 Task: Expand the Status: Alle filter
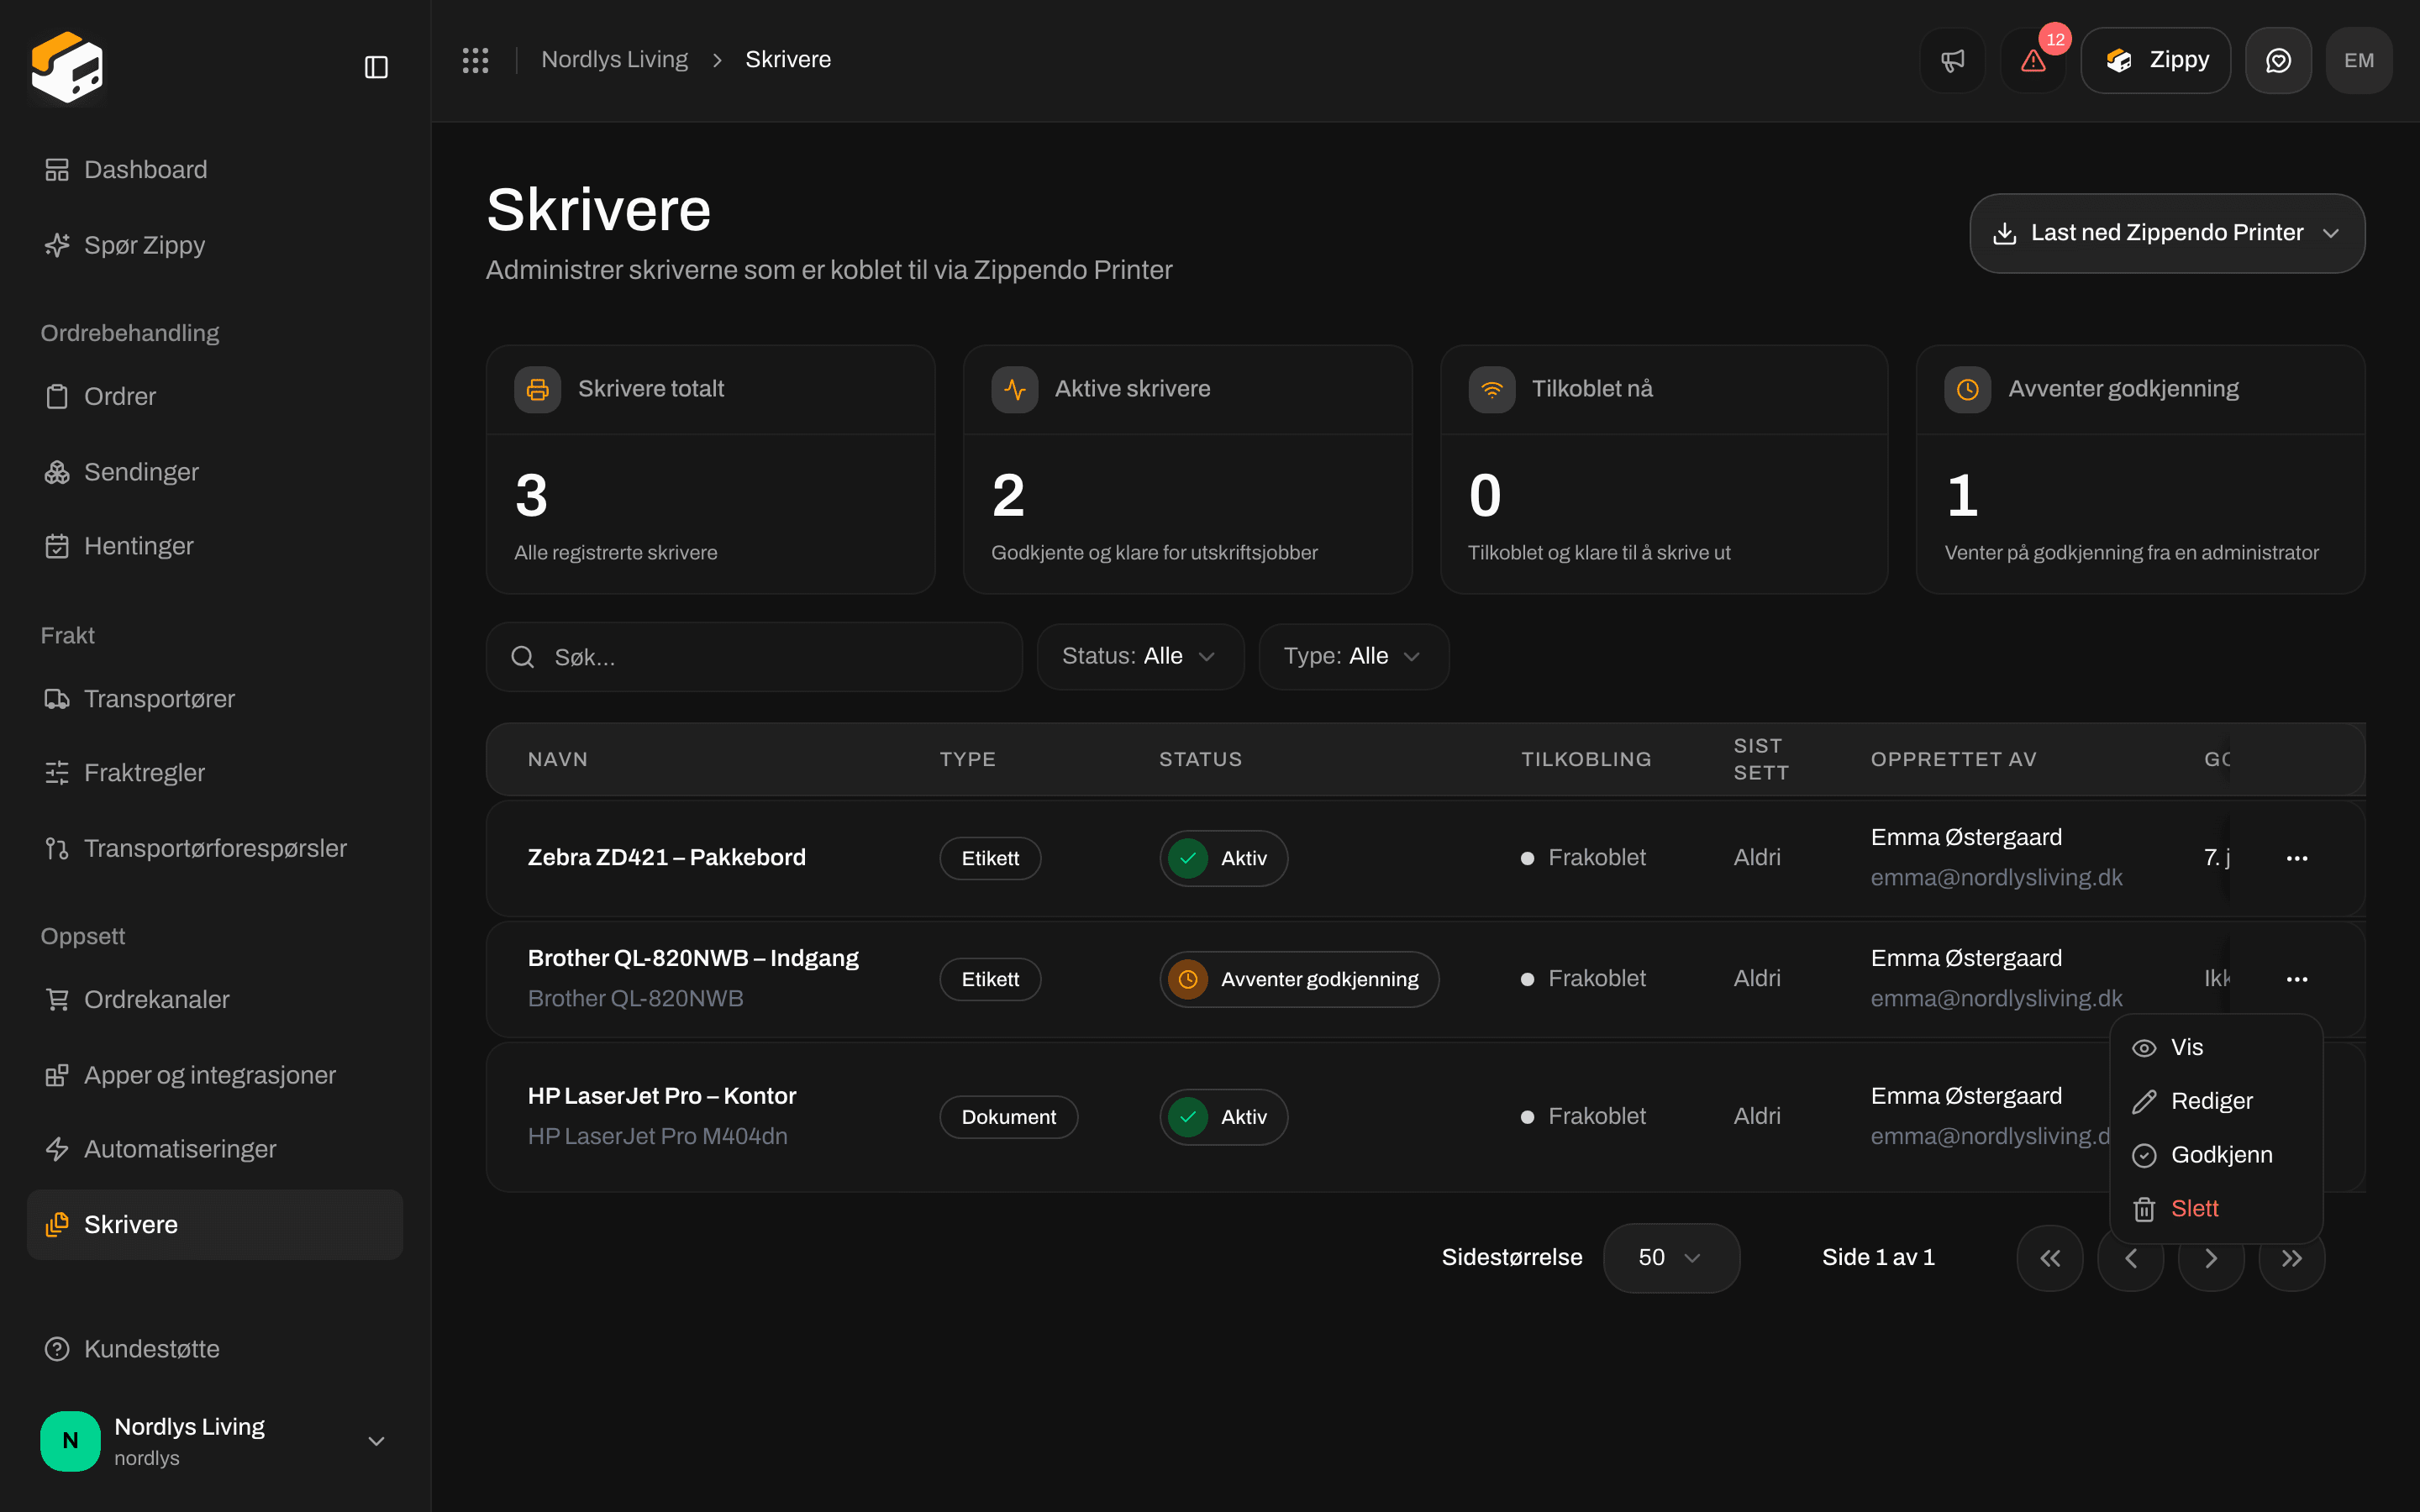[x=1140, y=656]
